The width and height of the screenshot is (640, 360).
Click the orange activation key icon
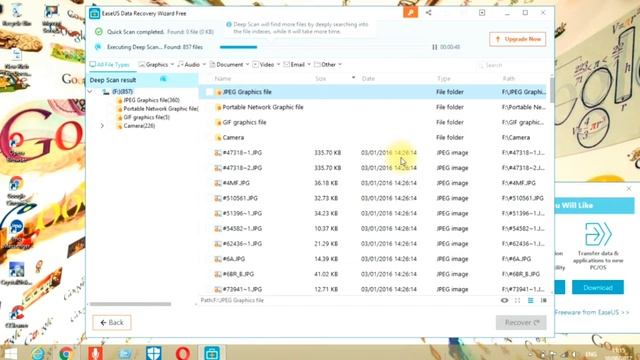pos(411,13)
